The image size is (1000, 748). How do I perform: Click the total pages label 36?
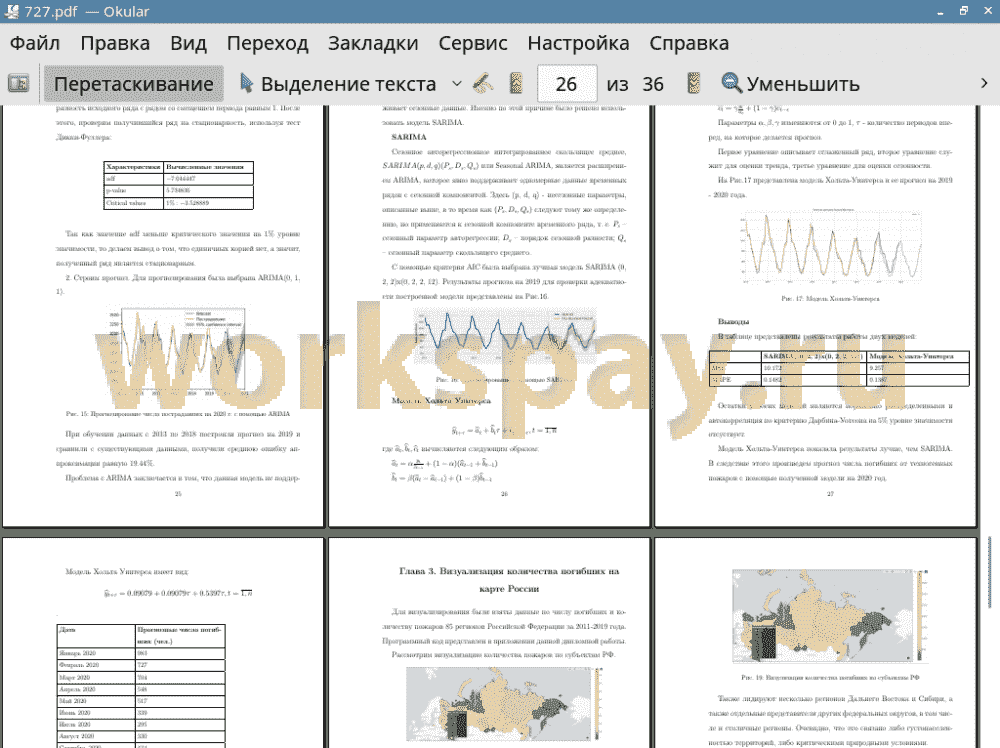[652, 84]
